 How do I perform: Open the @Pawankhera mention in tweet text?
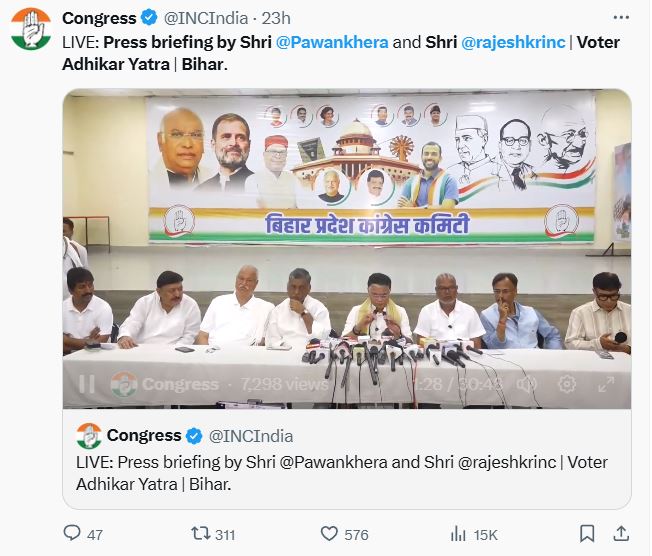pos(332,42)
